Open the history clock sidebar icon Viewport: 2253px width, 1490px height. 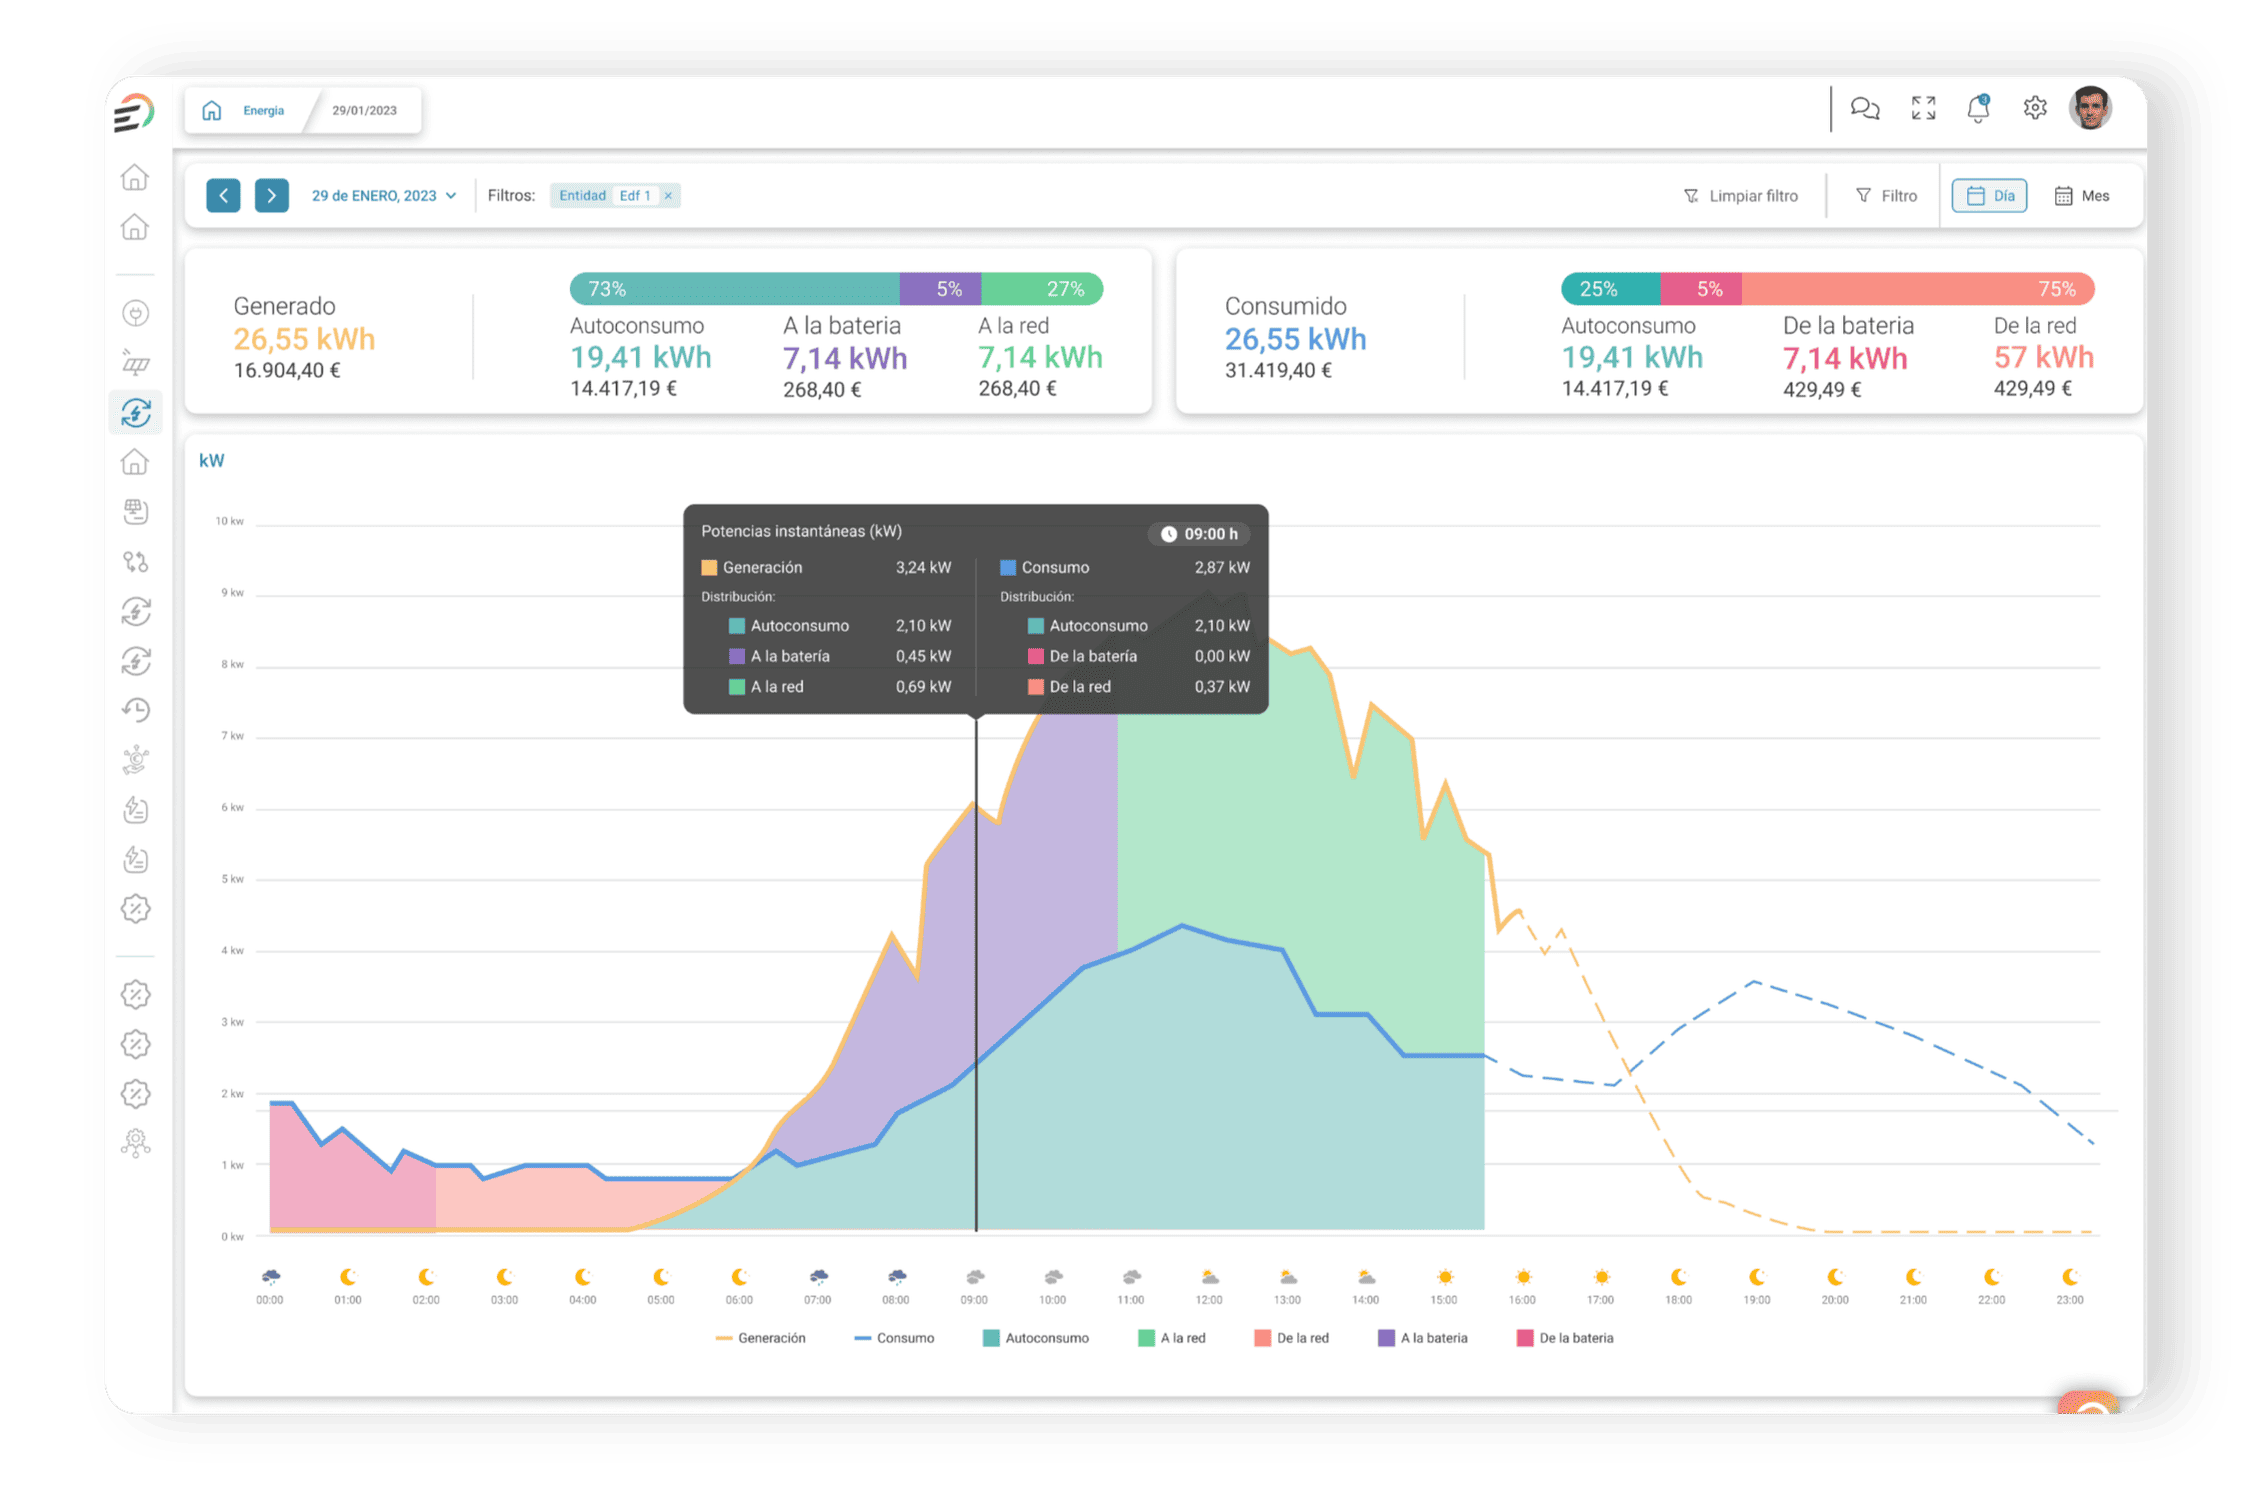pos(136,710)
